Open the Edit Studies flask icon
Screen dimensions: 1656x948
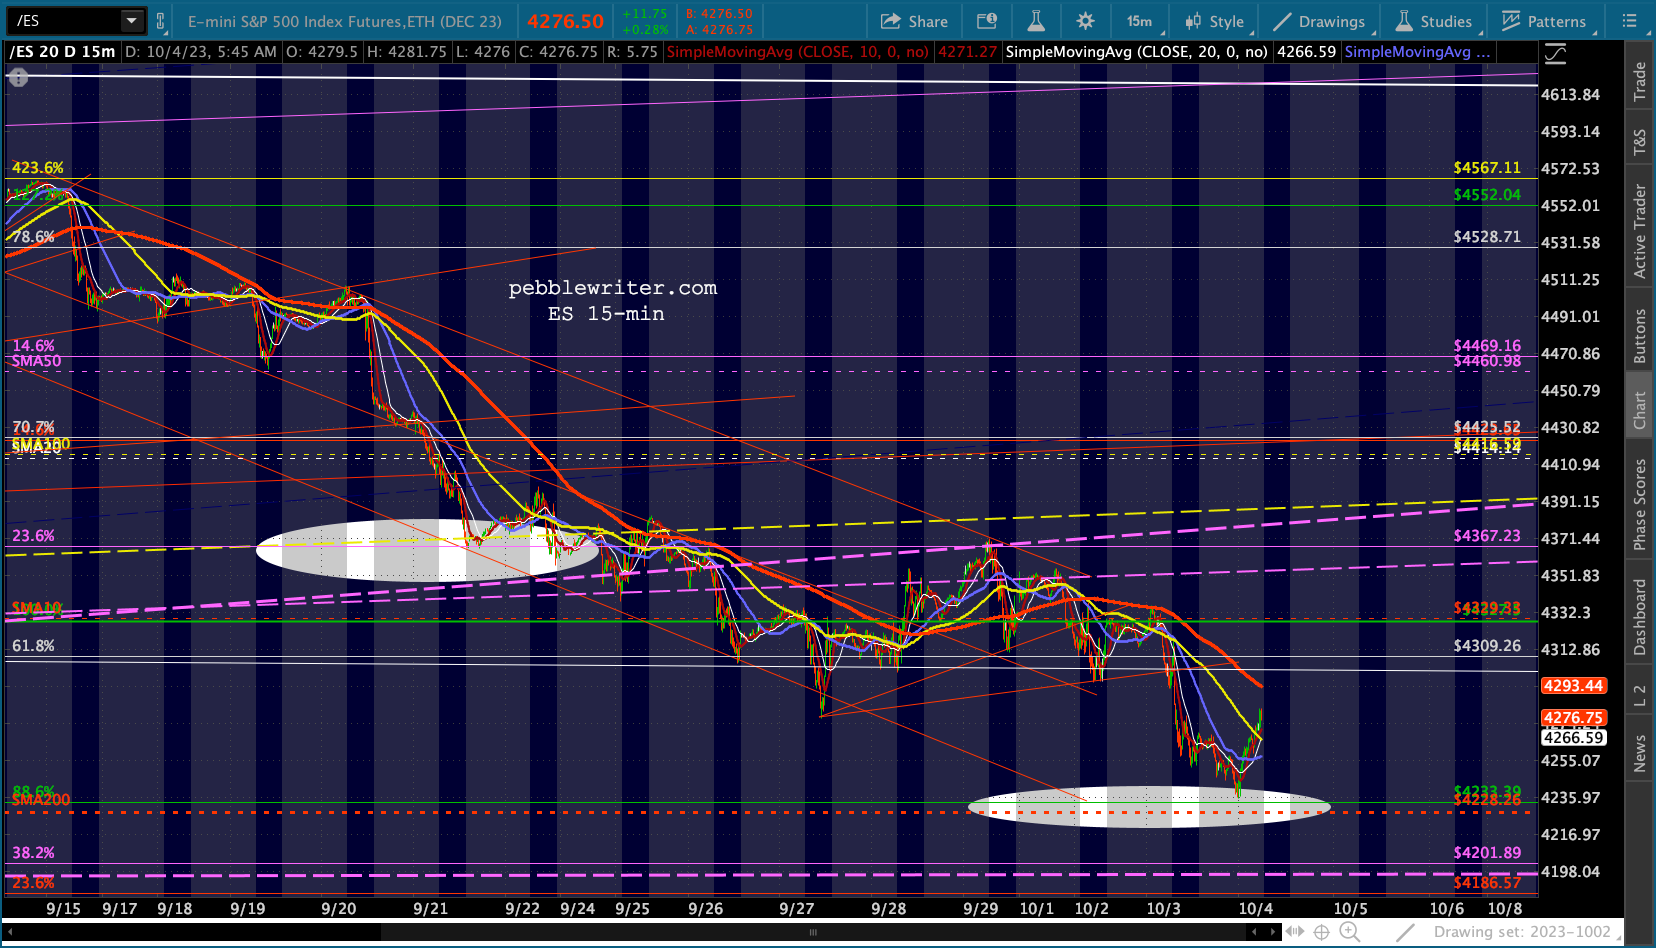tap(1036, 21)
